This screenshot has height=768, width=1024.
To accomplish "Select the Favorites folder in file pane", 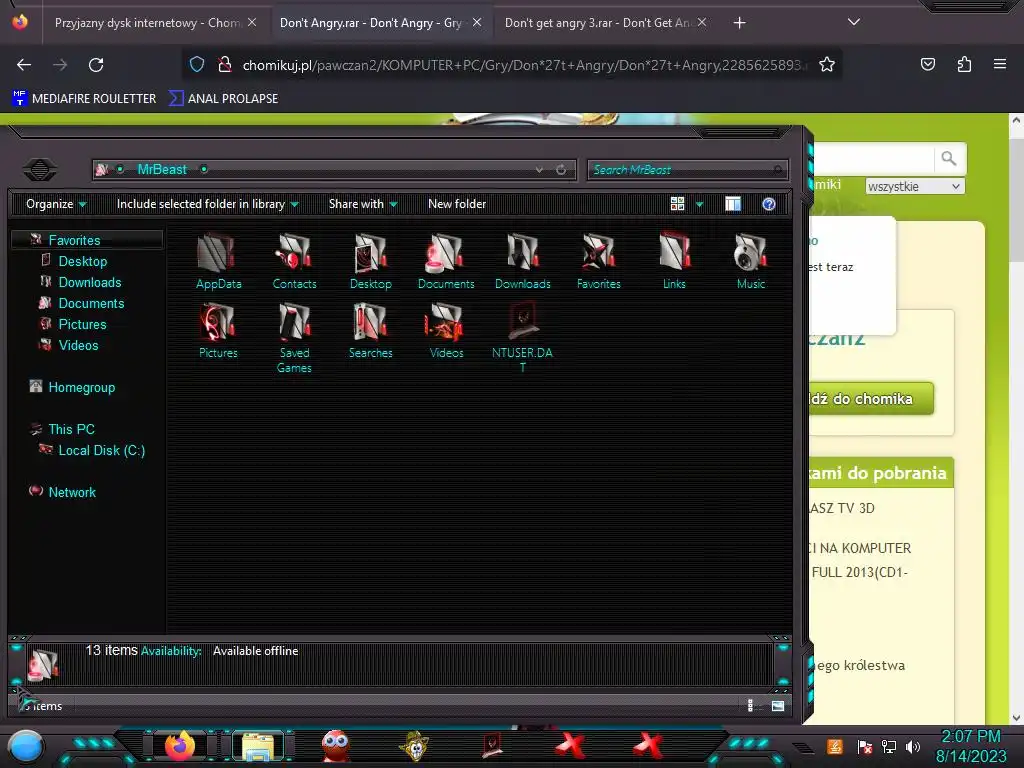I will tap(598, 261).
